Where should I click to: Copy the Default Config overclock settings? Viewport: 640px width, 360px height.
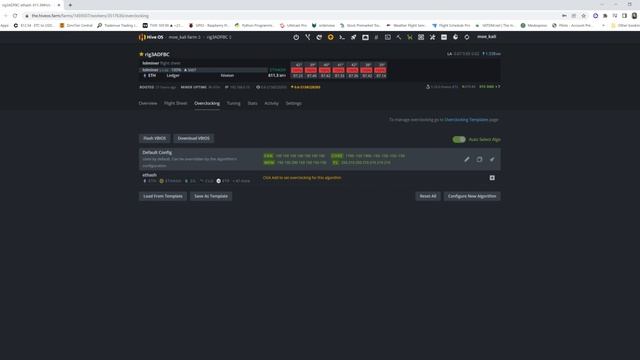coord(479,159)
